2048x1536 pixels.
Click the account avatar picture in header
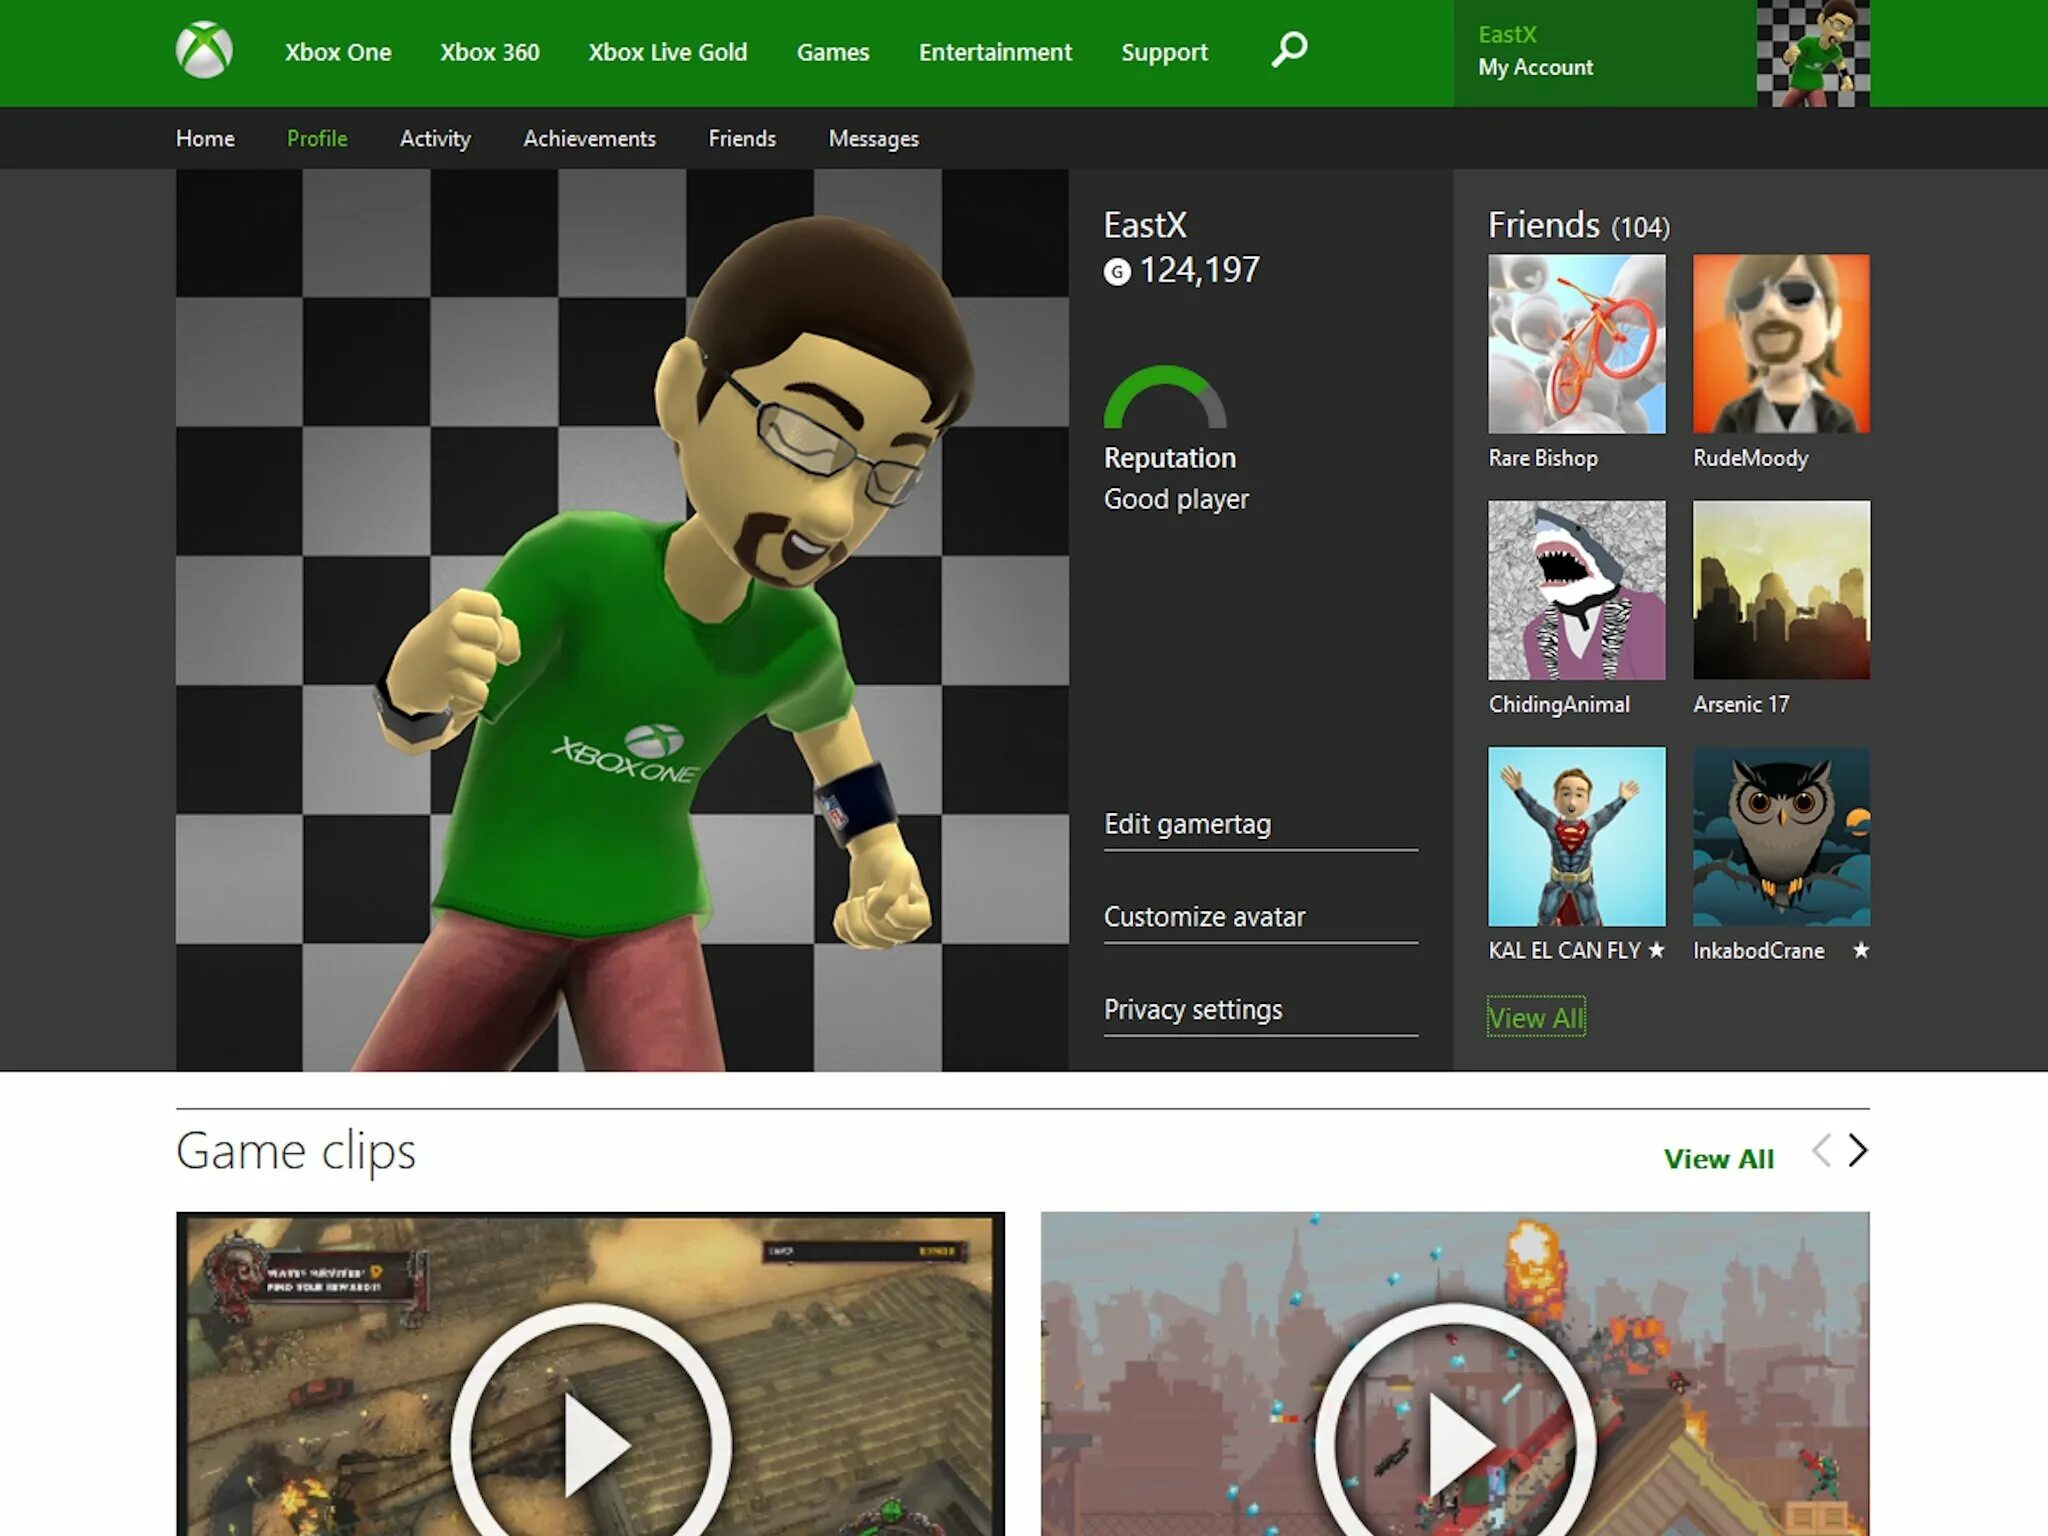coord(1812,53)
